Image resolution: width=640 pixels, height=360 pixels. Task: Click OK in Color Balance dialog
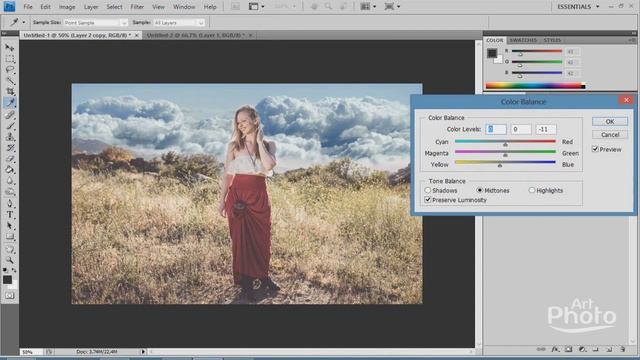609,122
